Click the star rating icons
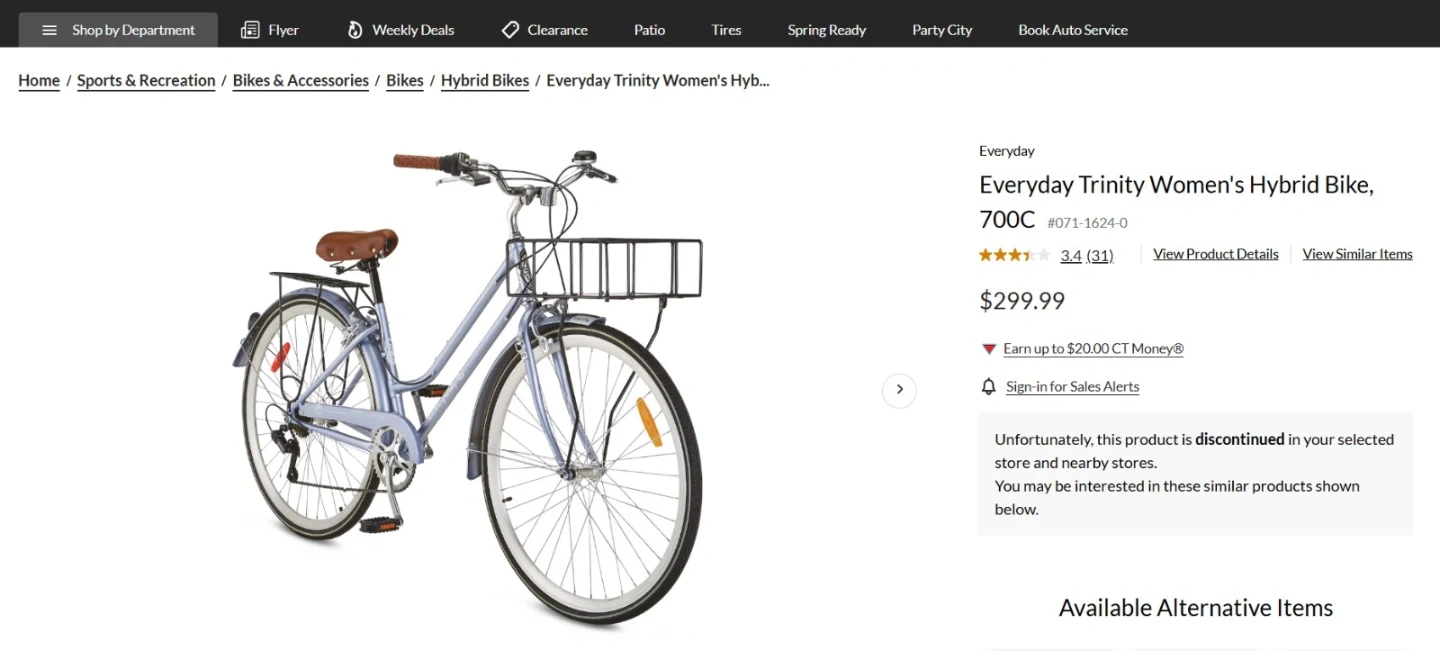The image size is (1440, 651). coord(1014,255)
